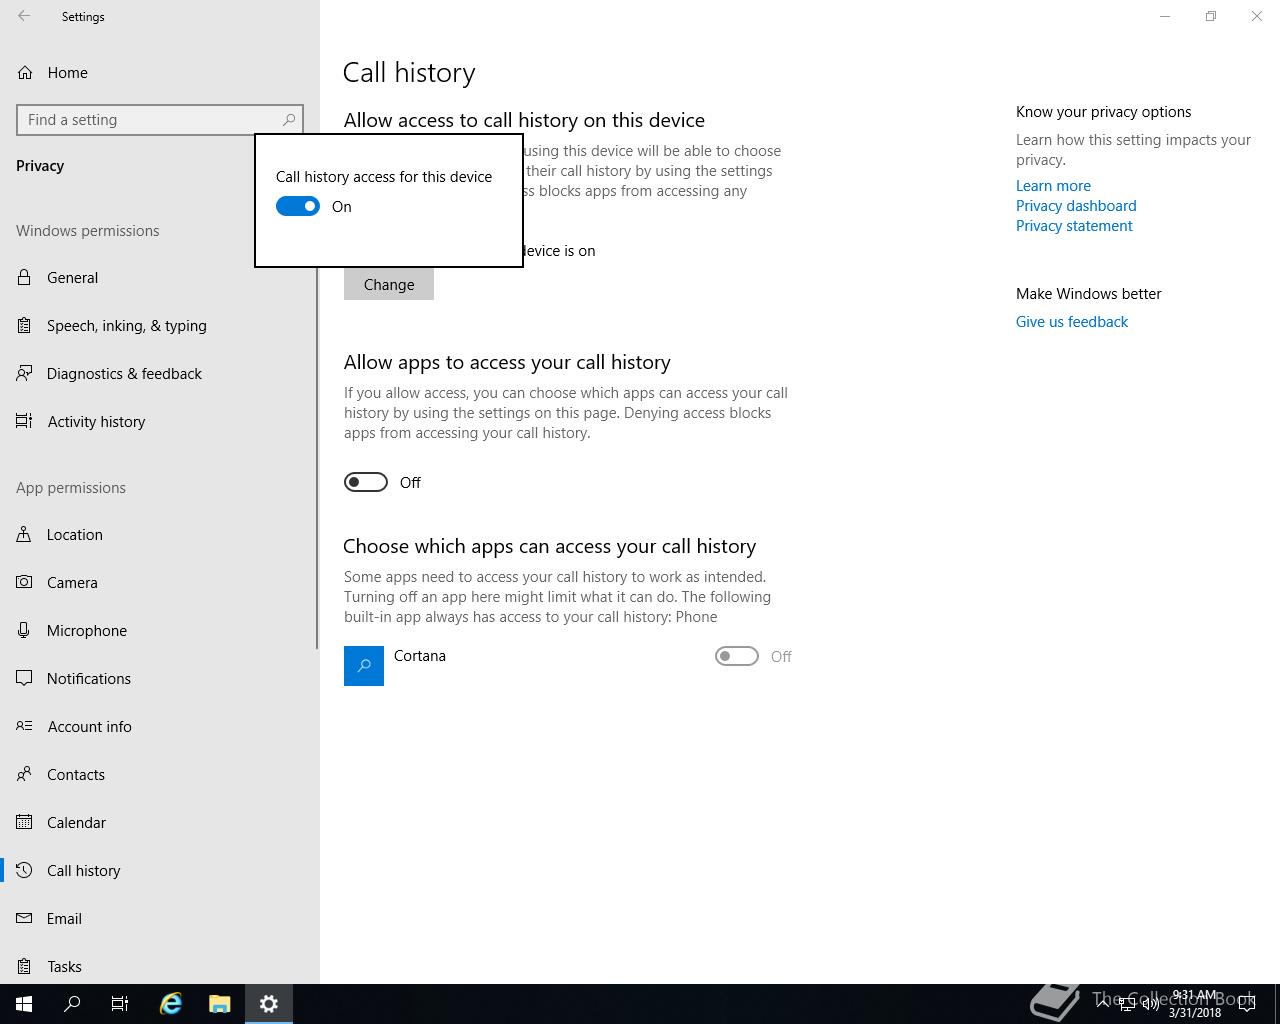Click the Change button
The width and height of the screenshot is (1280, 1024).
pos(389,284)
